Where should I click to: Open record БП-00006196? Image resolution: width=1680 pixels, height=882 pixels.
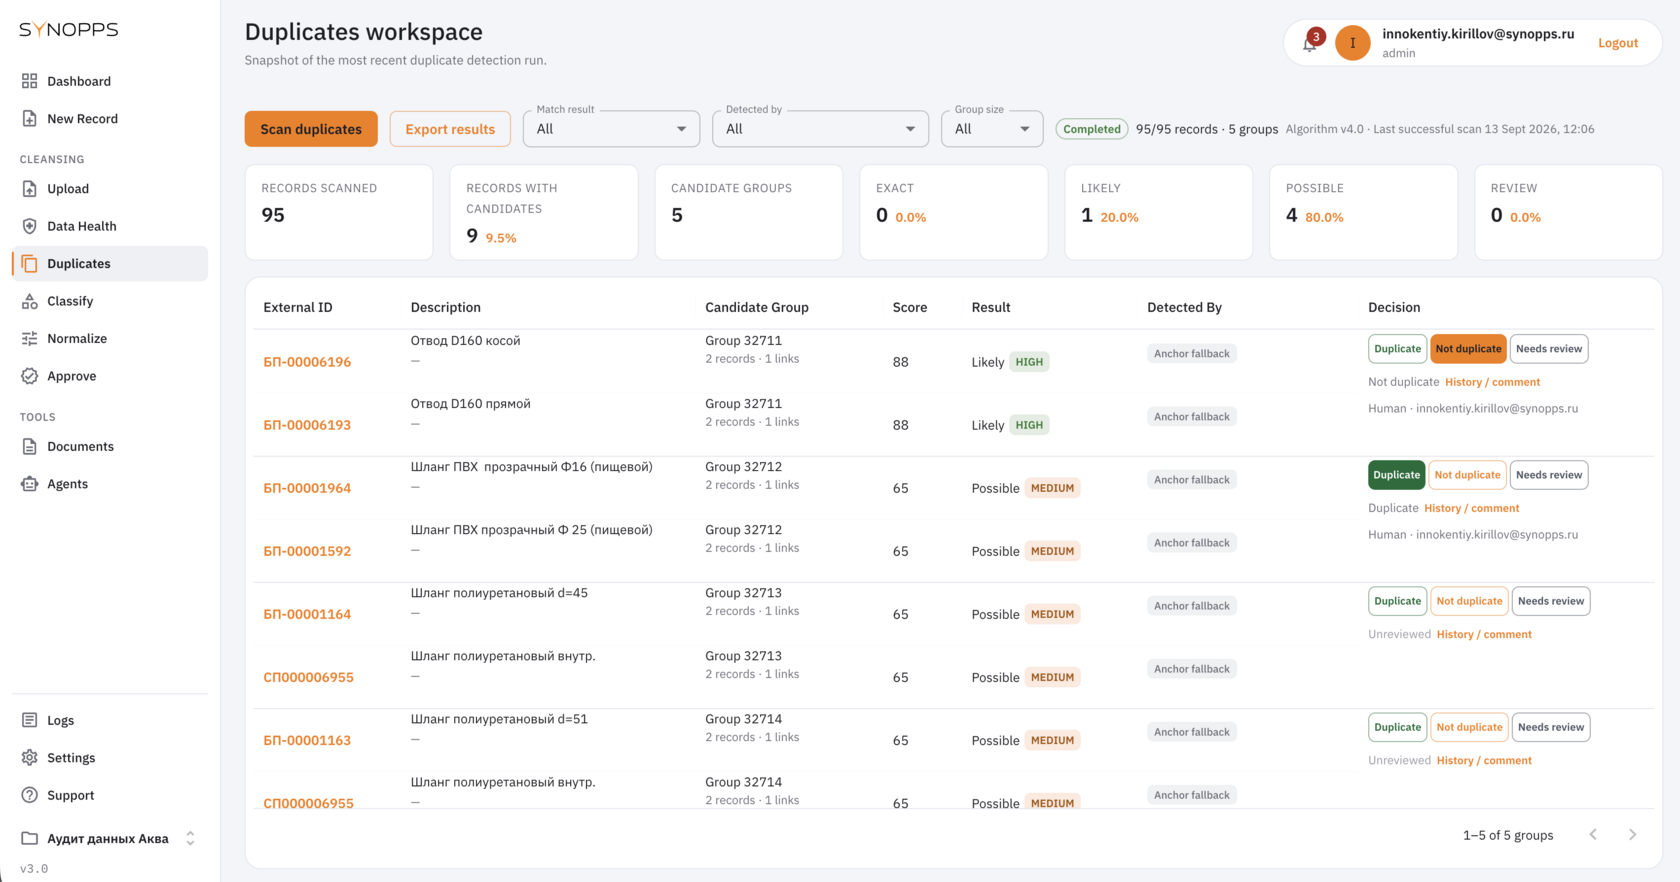307,362
